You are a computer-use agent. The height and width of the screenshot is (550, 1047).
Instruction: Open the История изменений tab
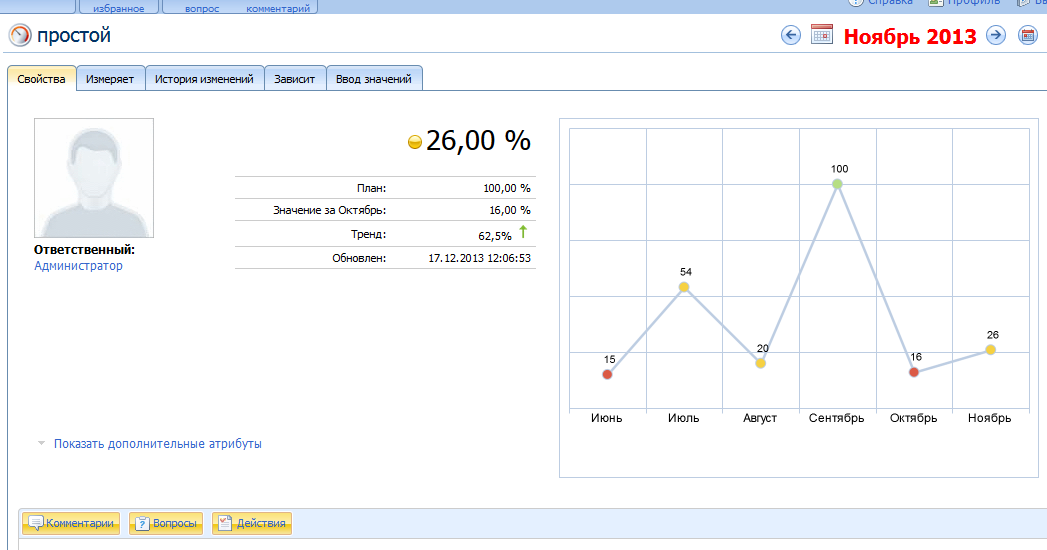click(x=204, y=79)
